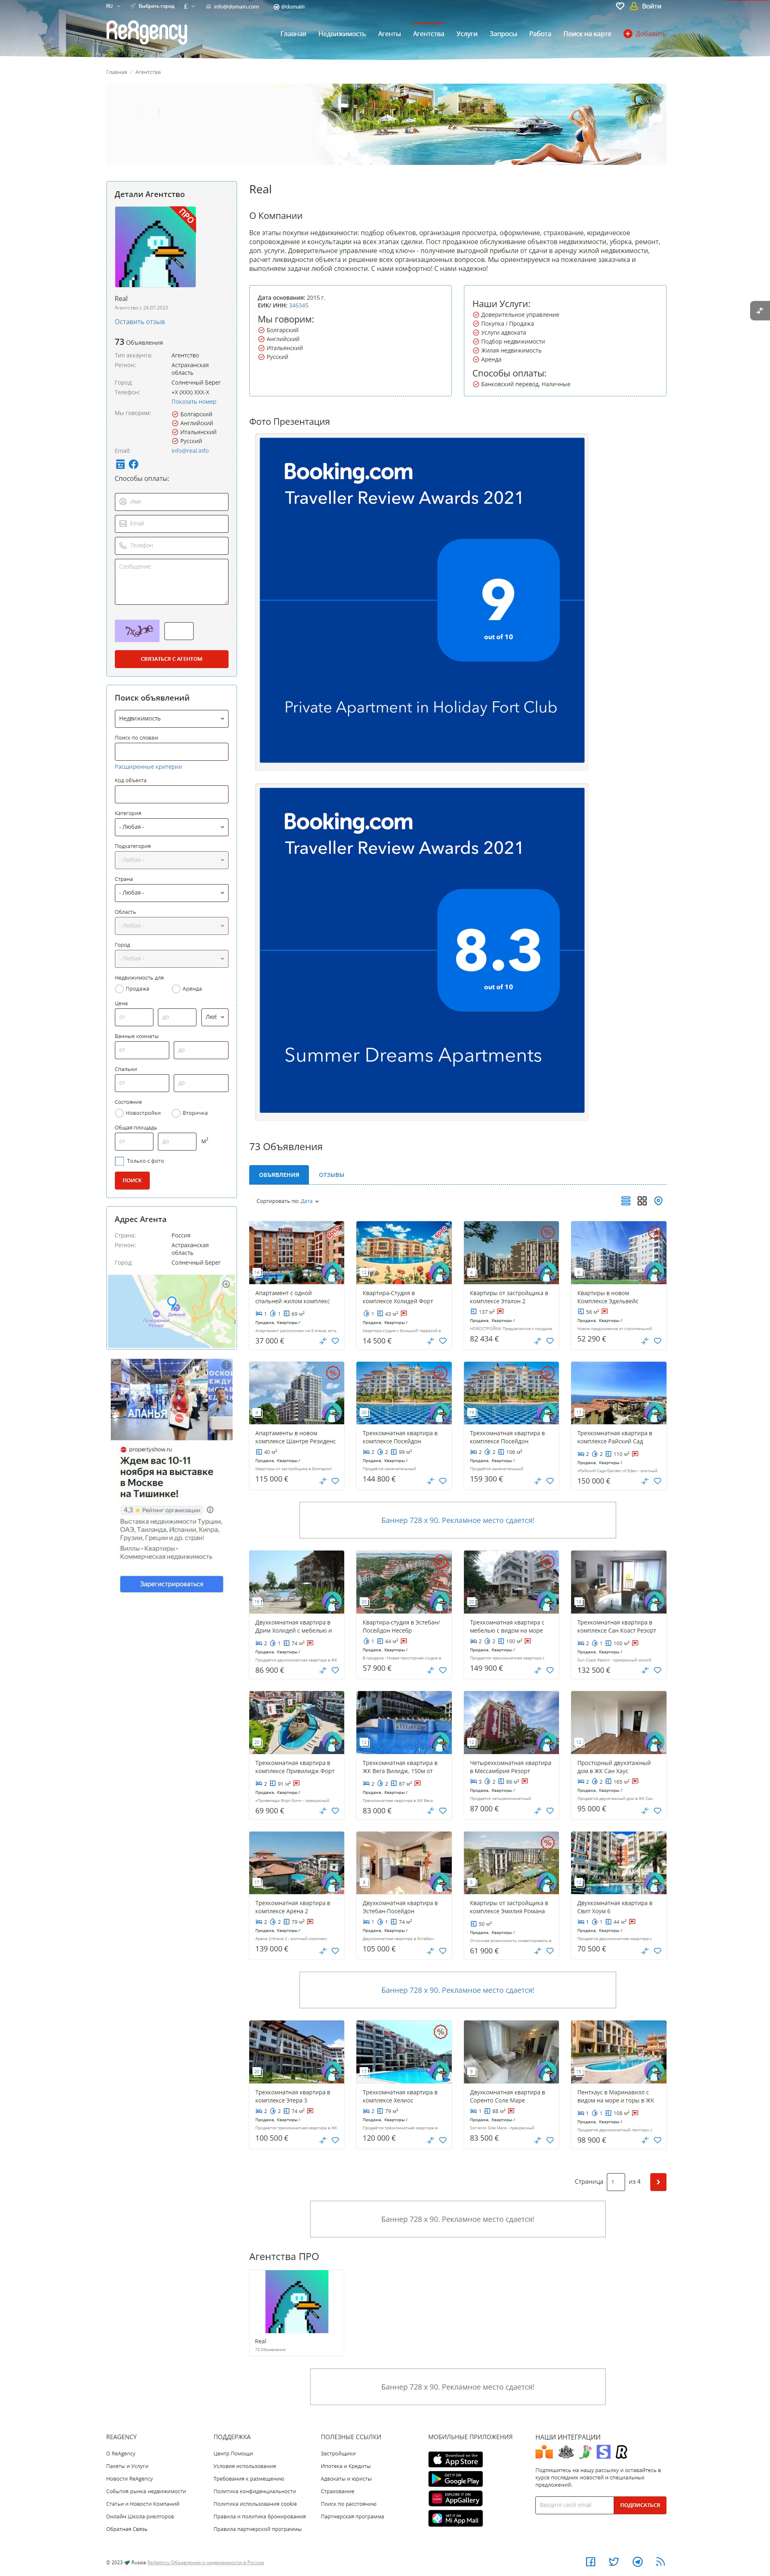770x2576 pixels.
Task: Open the Google Play badge
Action: [455, 2479]
